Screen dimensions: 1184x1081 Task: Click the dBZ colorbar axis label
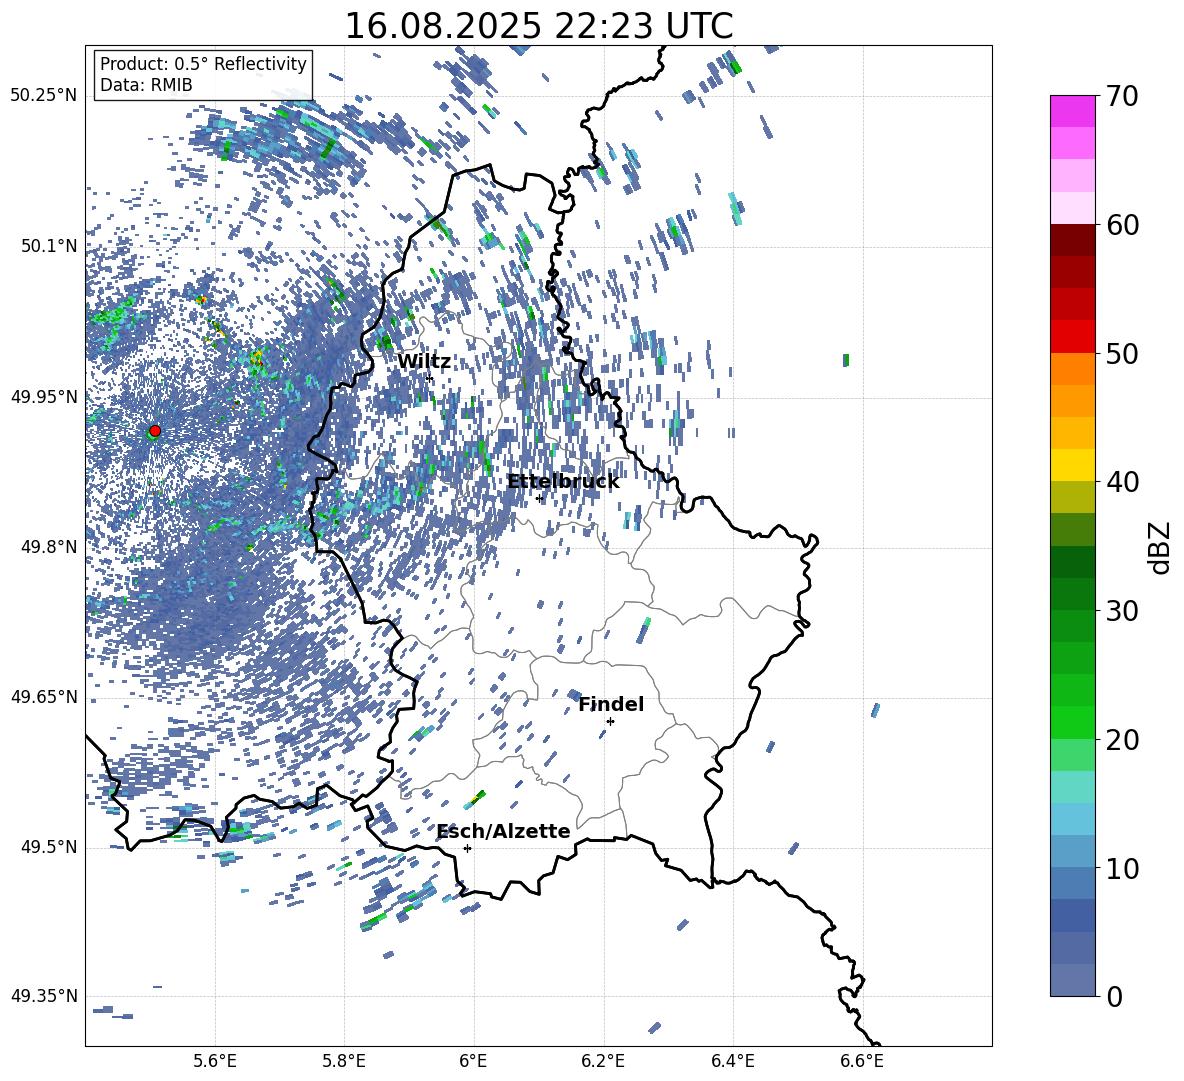click(1161, 547)
